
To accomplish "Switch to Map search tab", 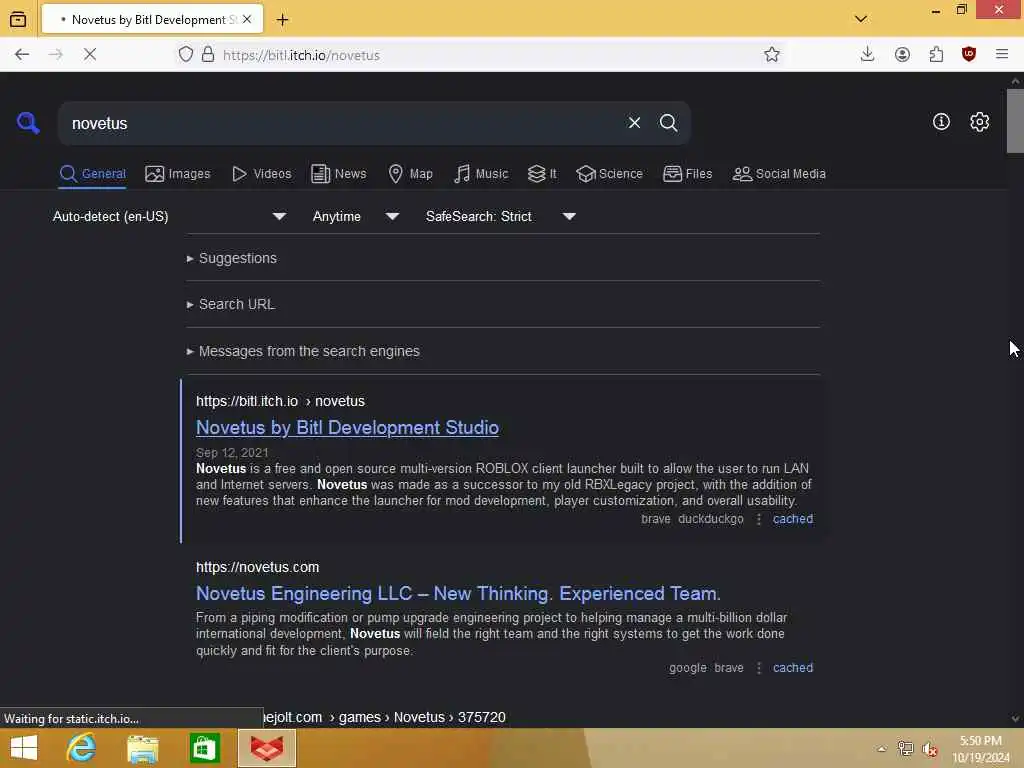I will [411, 174].
